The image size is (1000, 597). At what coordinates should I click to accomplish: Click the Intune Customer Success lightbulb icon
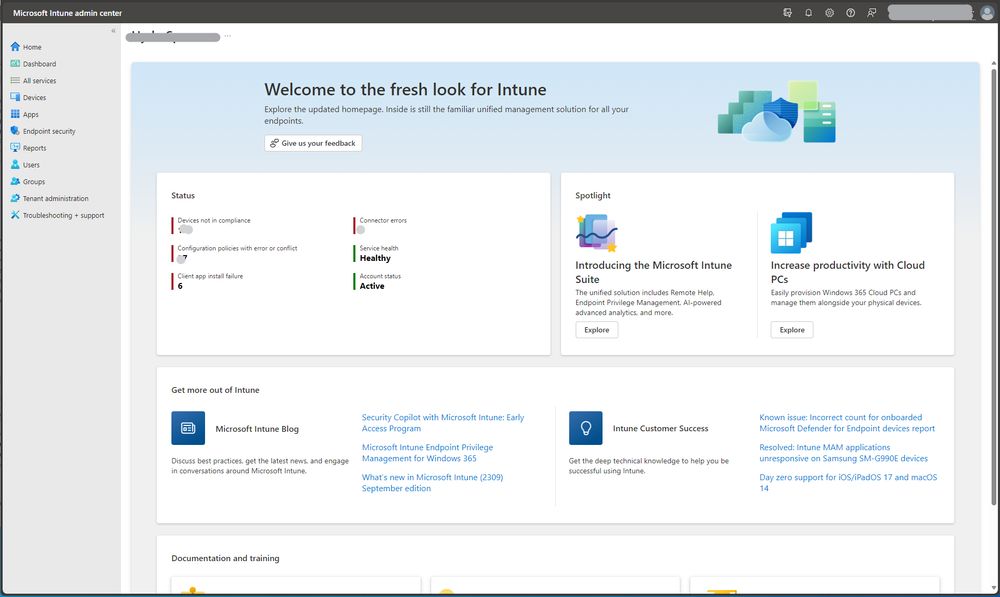point(585,428)
